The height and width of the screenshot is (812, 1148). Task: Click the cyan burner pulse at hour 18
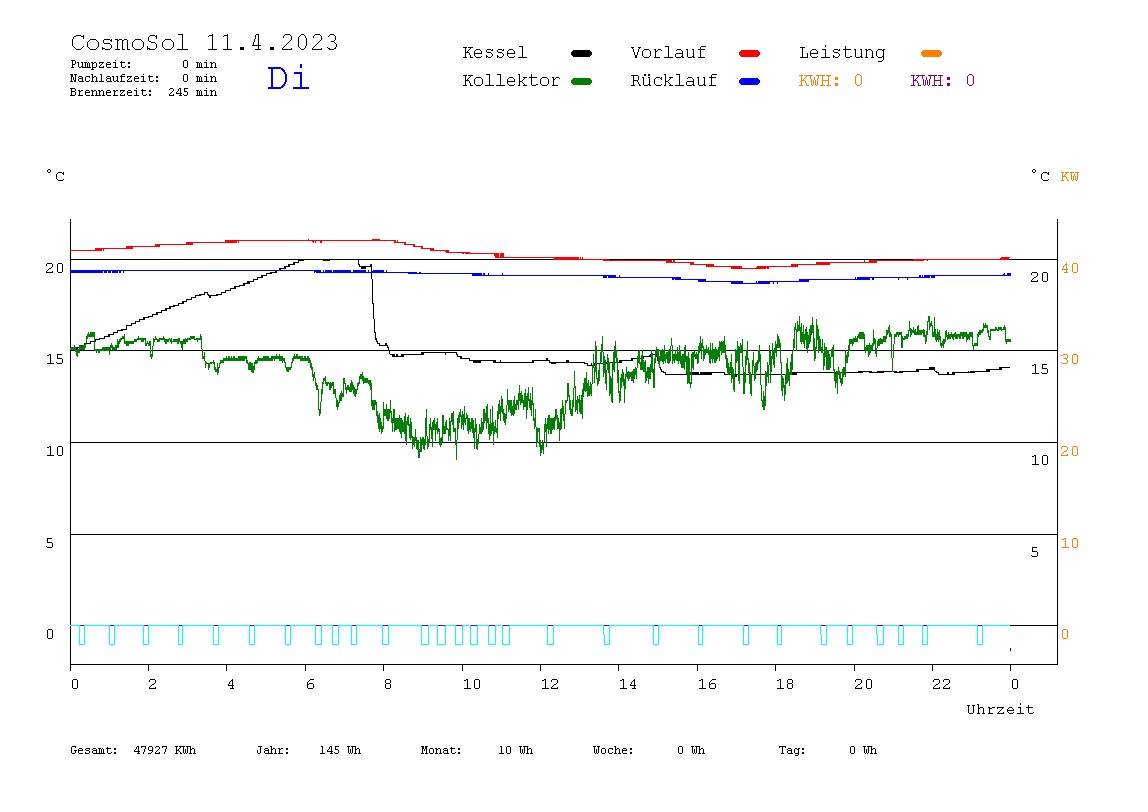(x=779, y=635)
